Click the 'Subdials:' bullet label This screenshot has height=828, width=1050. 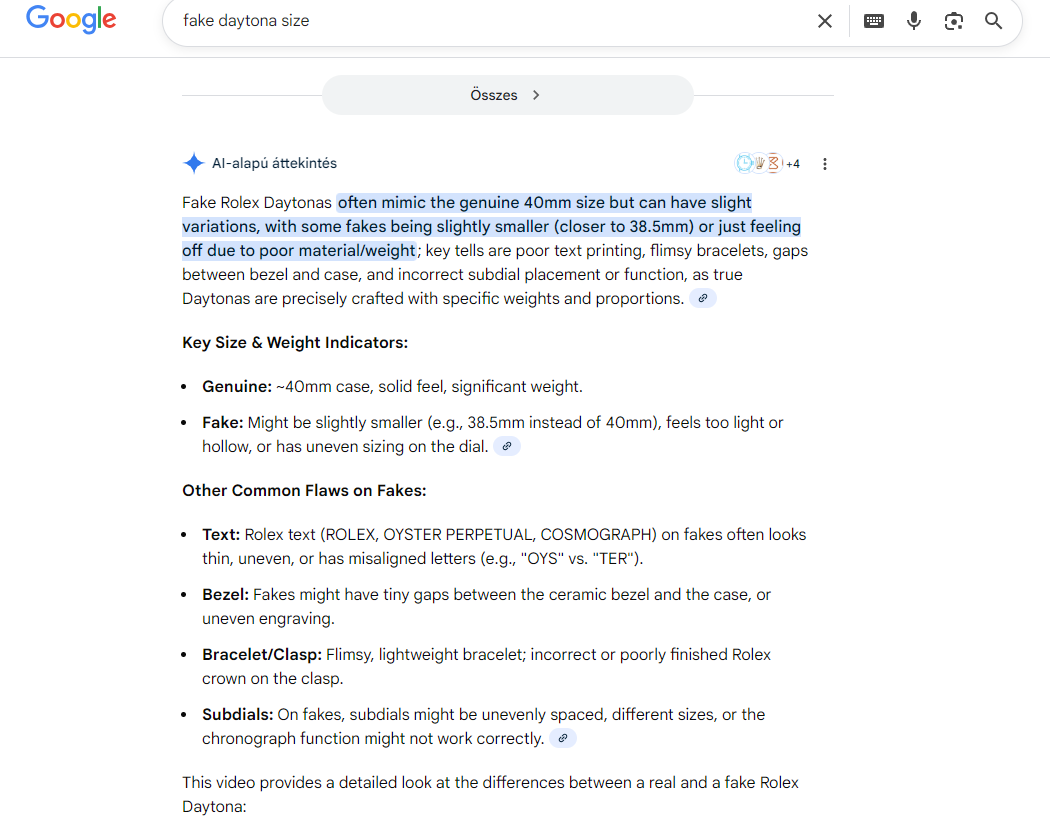click(x=238, y=715)
